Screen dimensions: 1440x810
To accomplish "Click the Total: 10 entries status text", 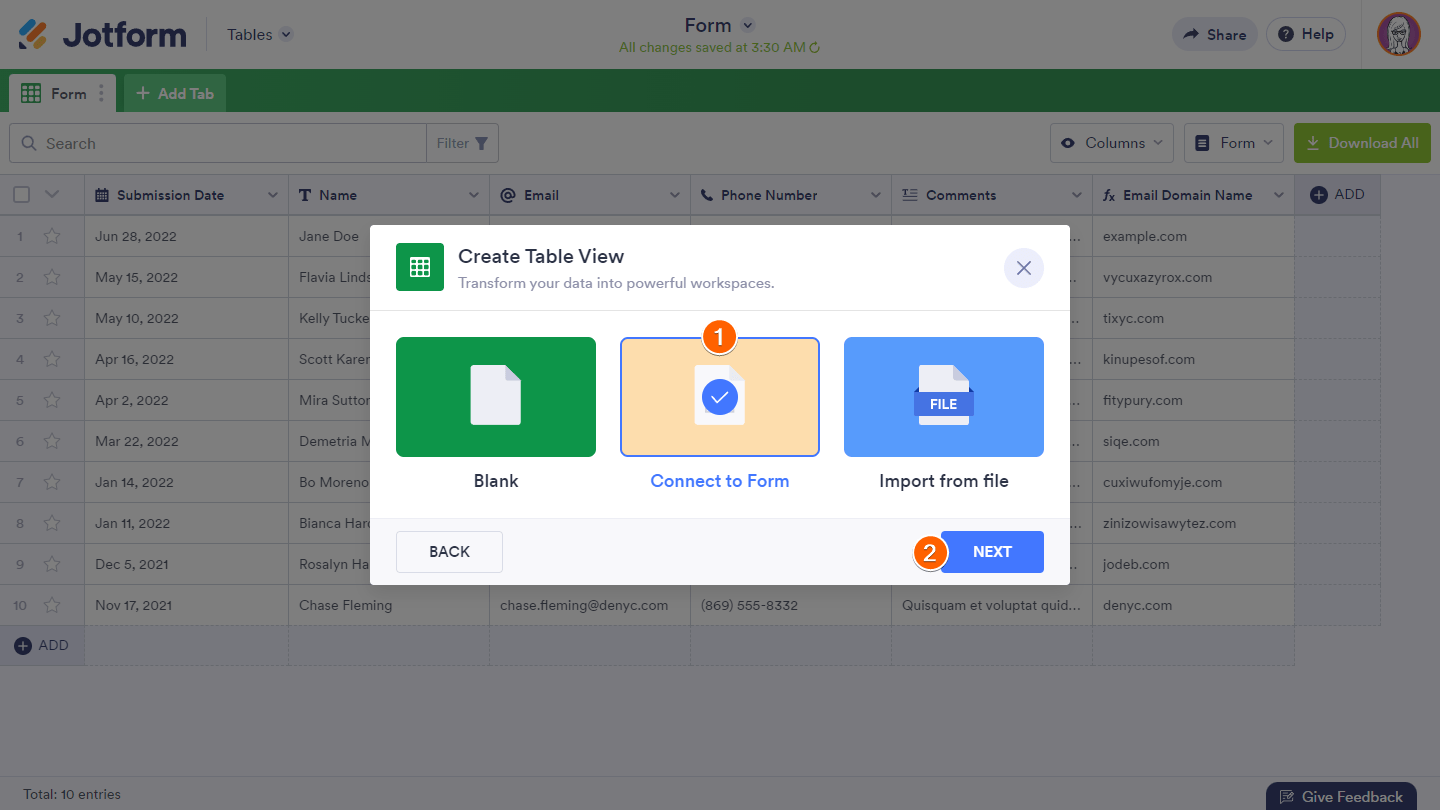I will (72, 795).
